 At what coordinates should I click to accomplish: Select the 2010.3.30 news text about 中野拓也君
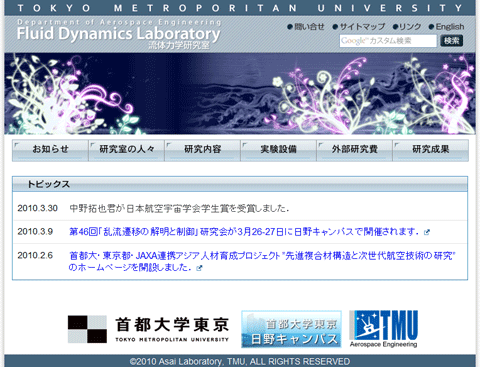click(179, 209)
